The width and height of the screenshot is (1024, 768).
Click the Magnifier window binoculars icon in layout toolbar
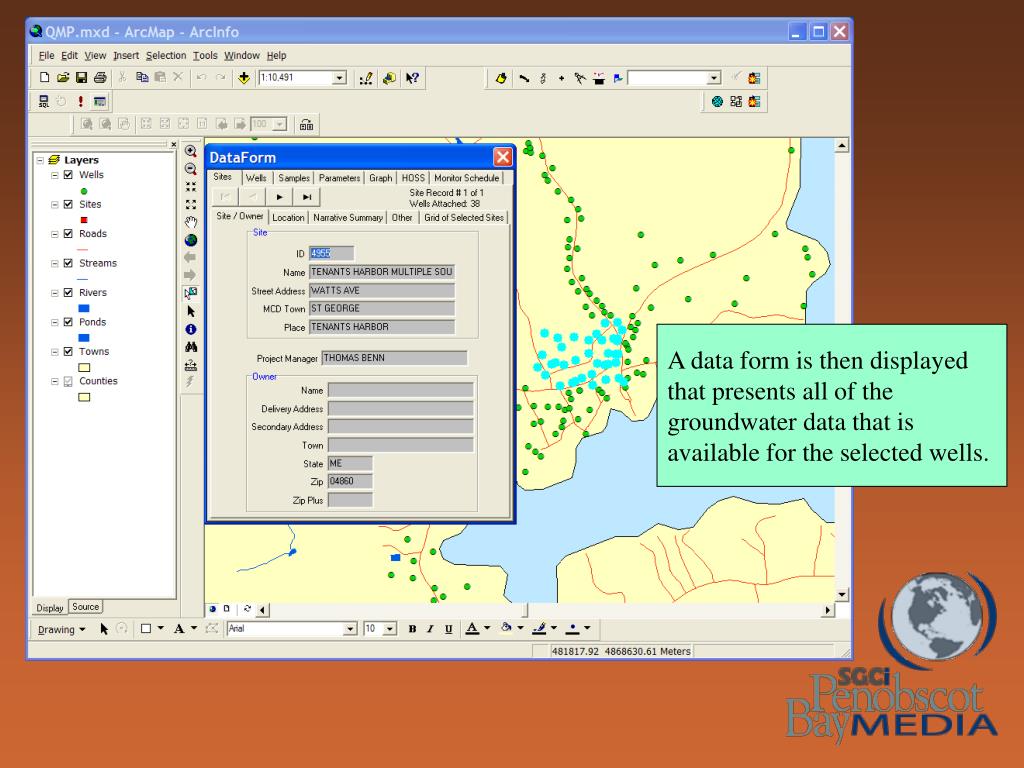click(306, 125)
